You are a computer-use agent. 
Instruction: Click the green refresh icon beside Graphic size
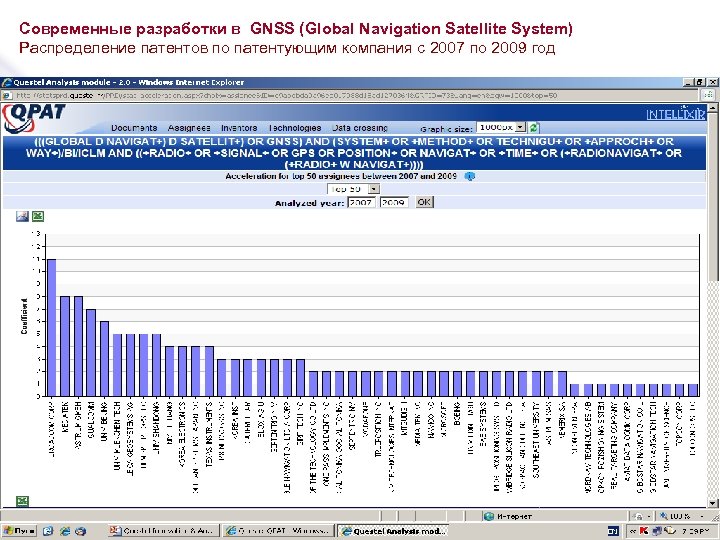tap(534, 127)
